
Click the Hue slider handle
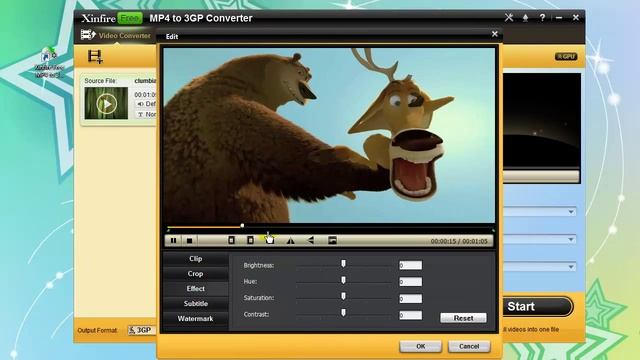click(343, 280)
